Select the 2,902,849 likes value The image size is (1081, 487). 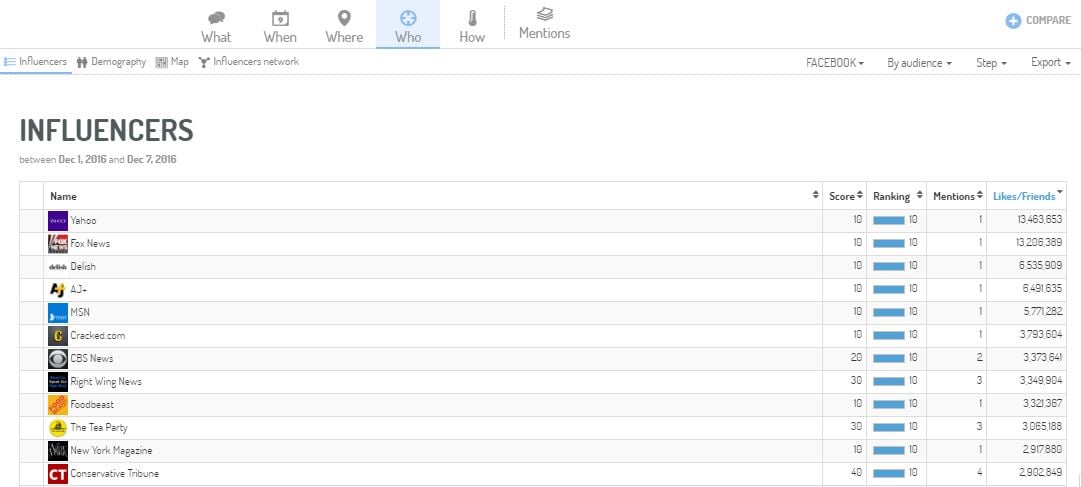click(x=1042, y=474)
